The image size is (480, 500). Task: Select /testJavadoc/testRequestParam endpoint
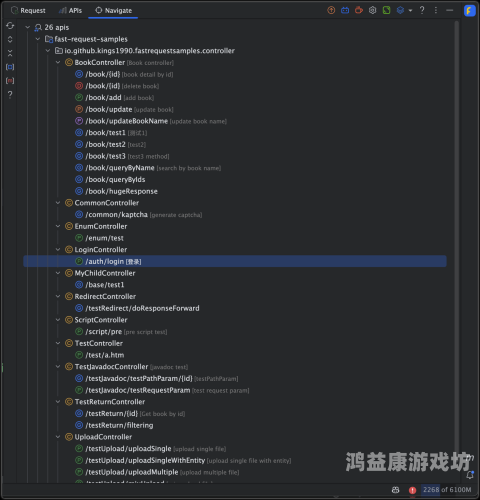pos(162,390)
